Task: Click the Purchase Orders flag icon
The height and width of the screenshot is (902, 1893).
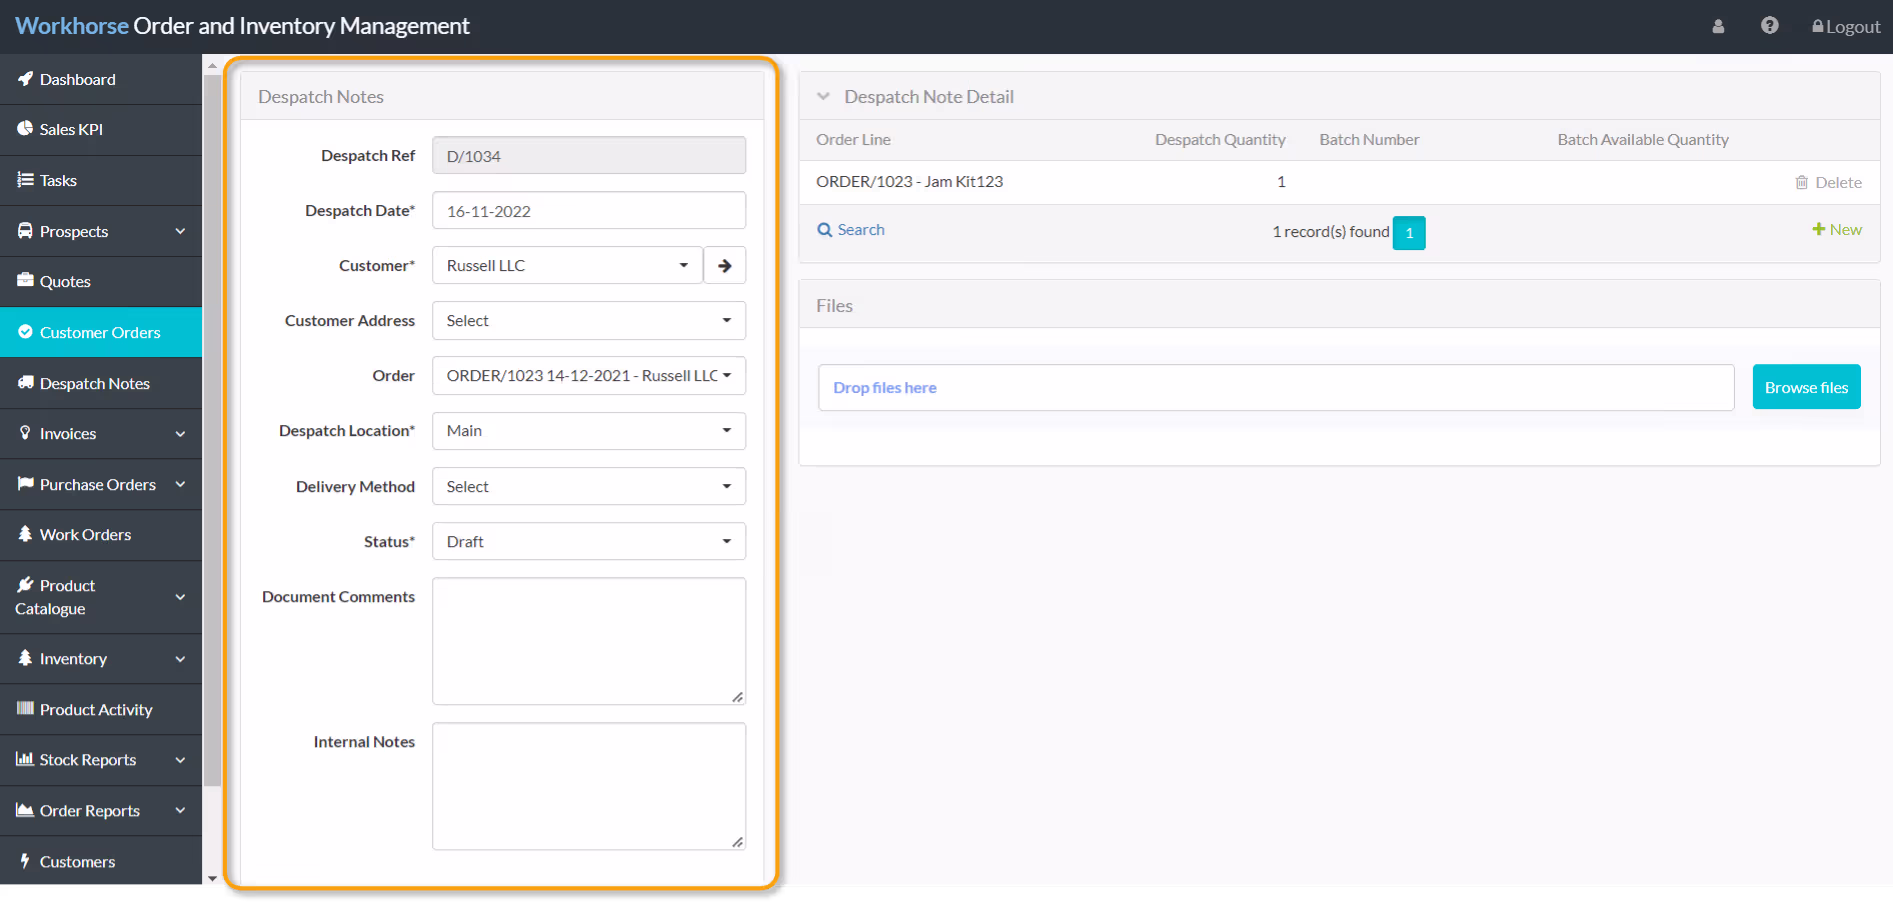Action: (25, 484)
